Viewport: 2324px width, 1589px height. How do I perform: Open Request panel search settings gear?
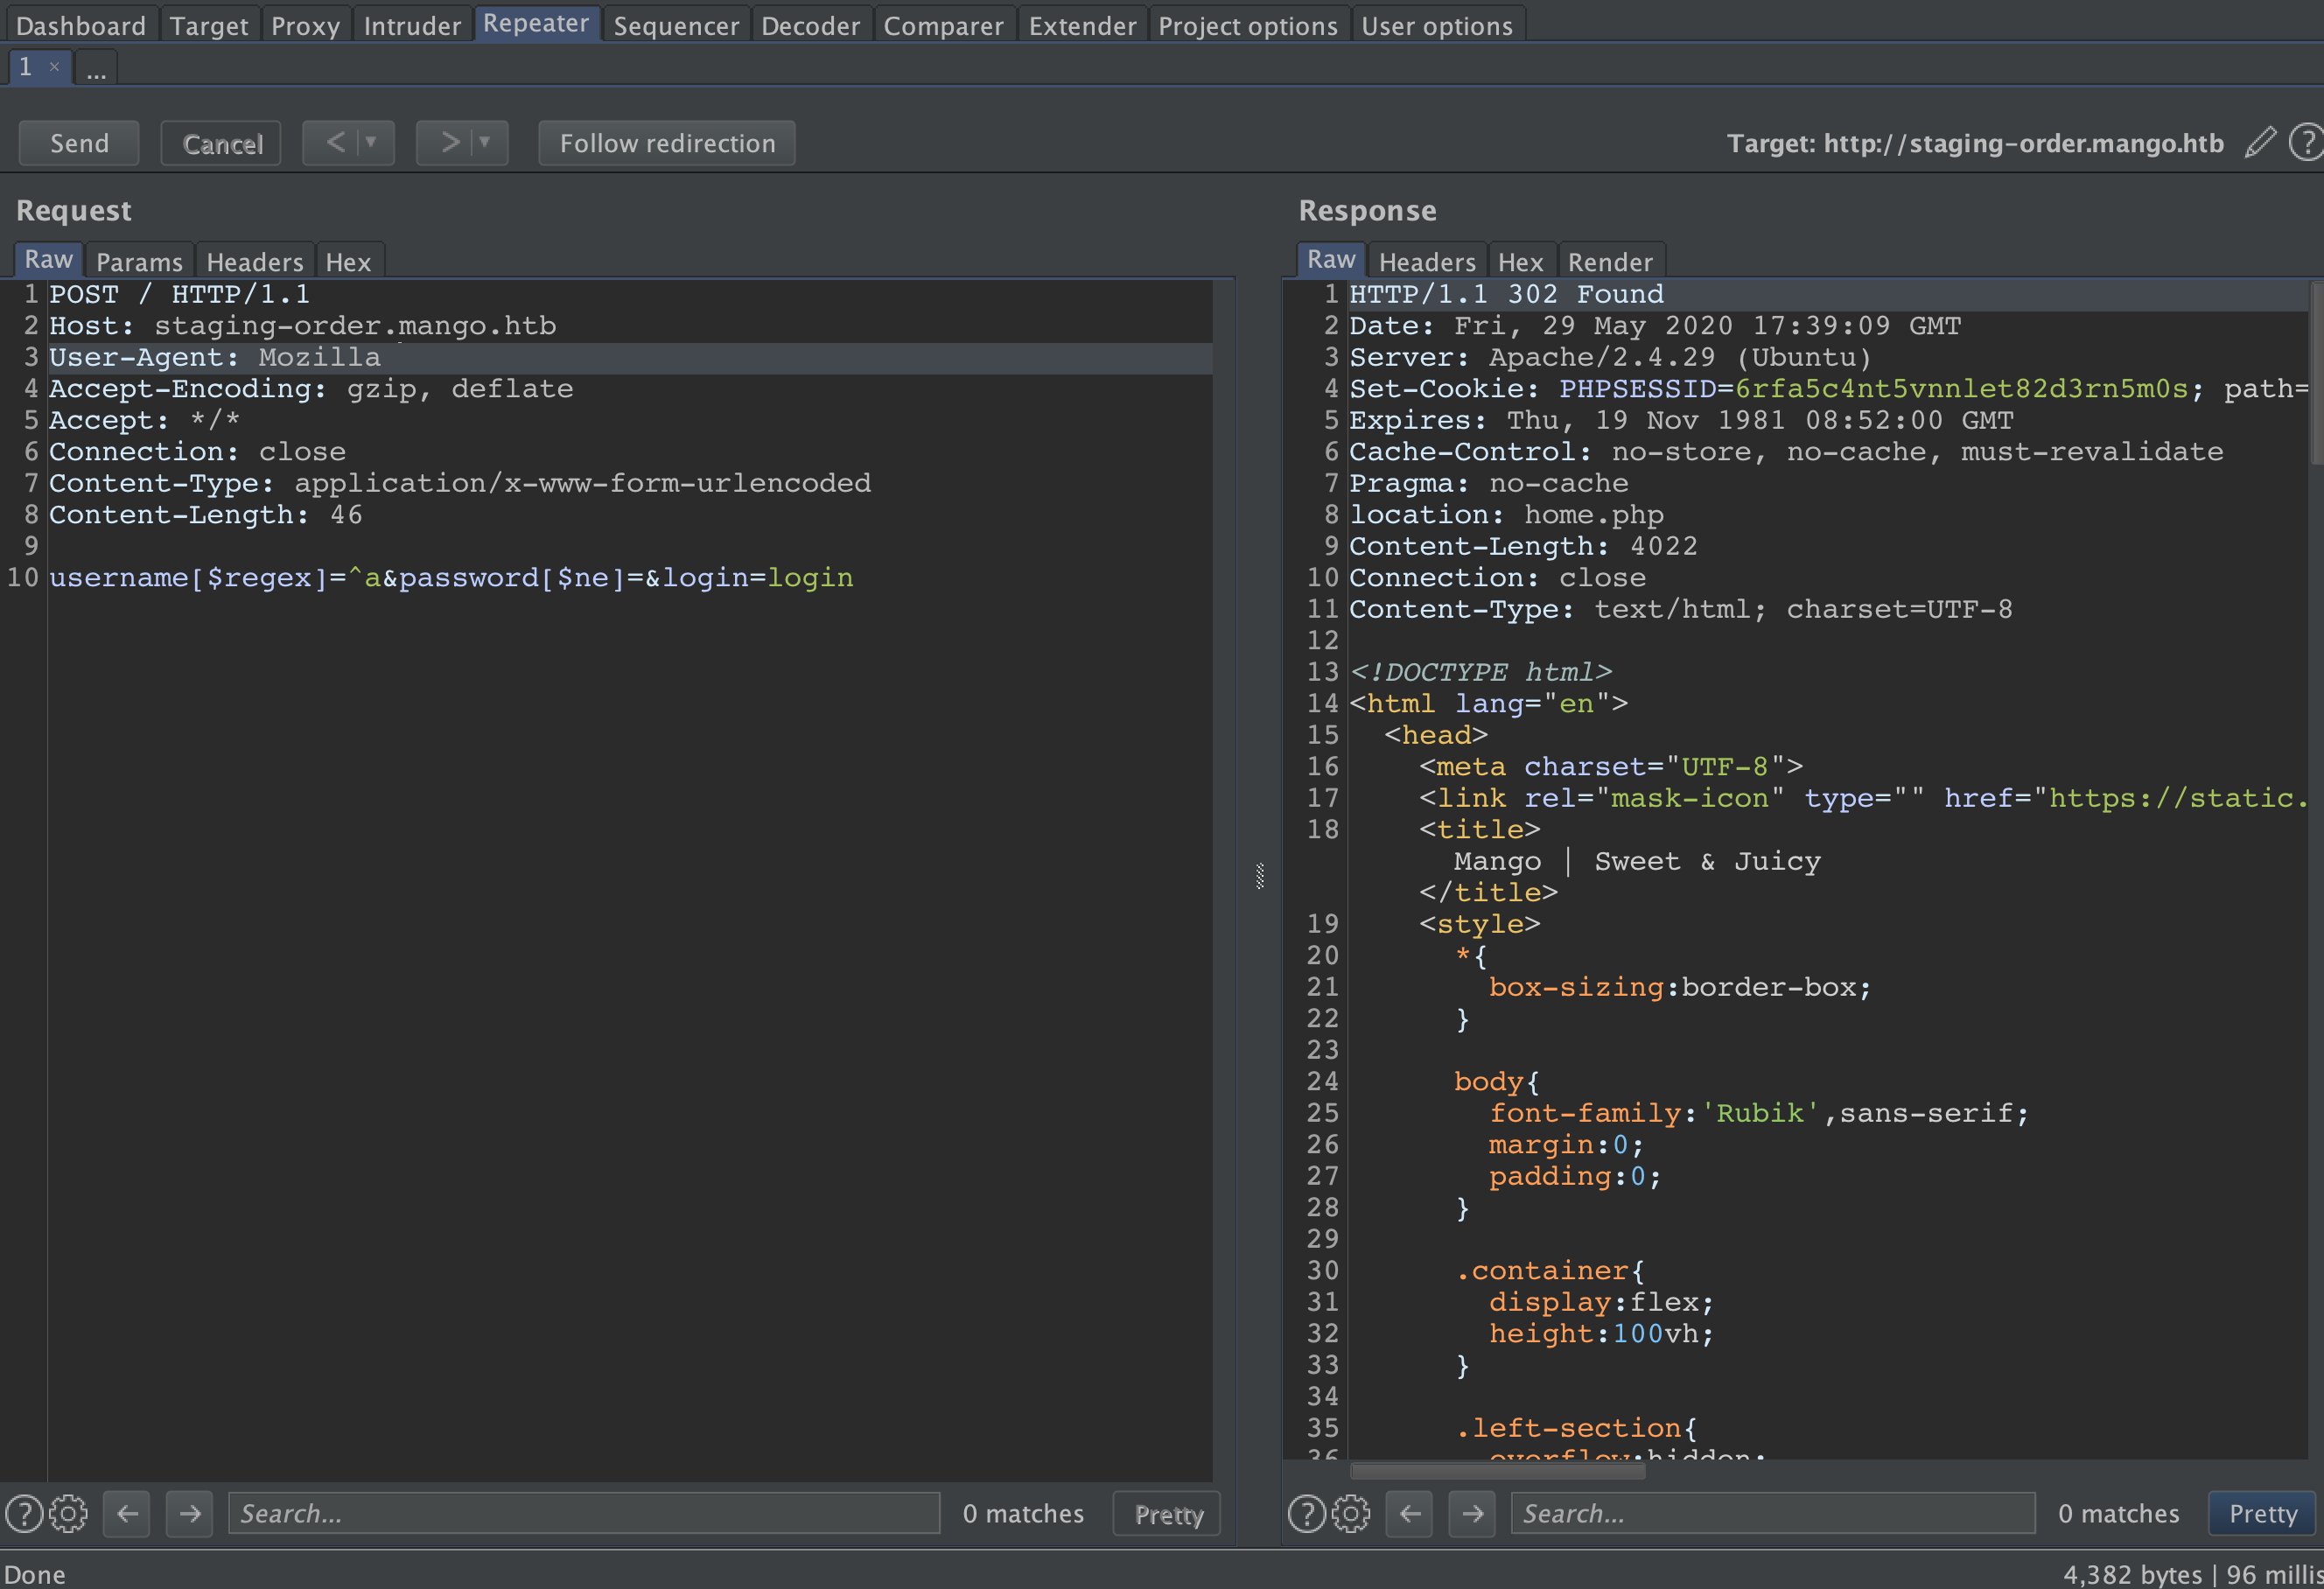pos(68,1514)
